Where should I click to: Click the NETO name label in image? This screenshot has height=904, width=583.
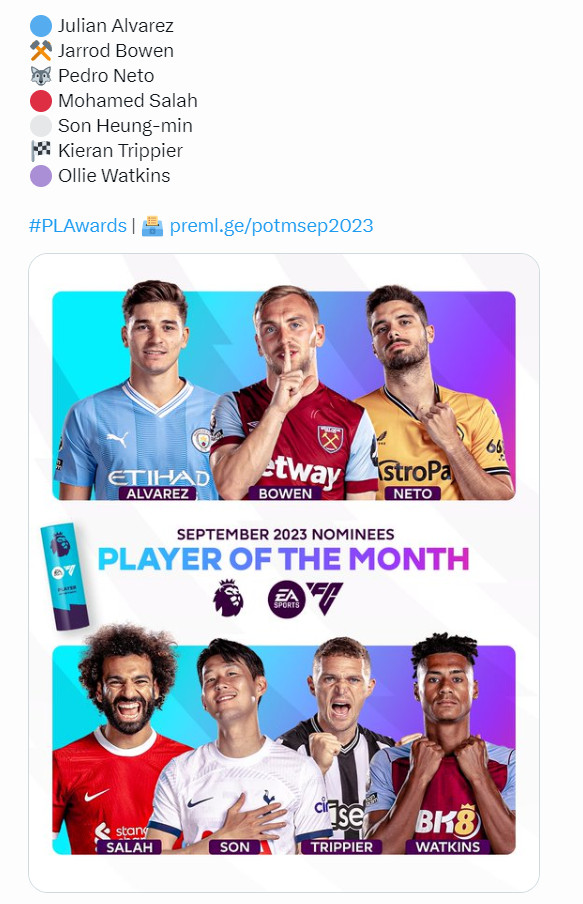tap(412, 494)
